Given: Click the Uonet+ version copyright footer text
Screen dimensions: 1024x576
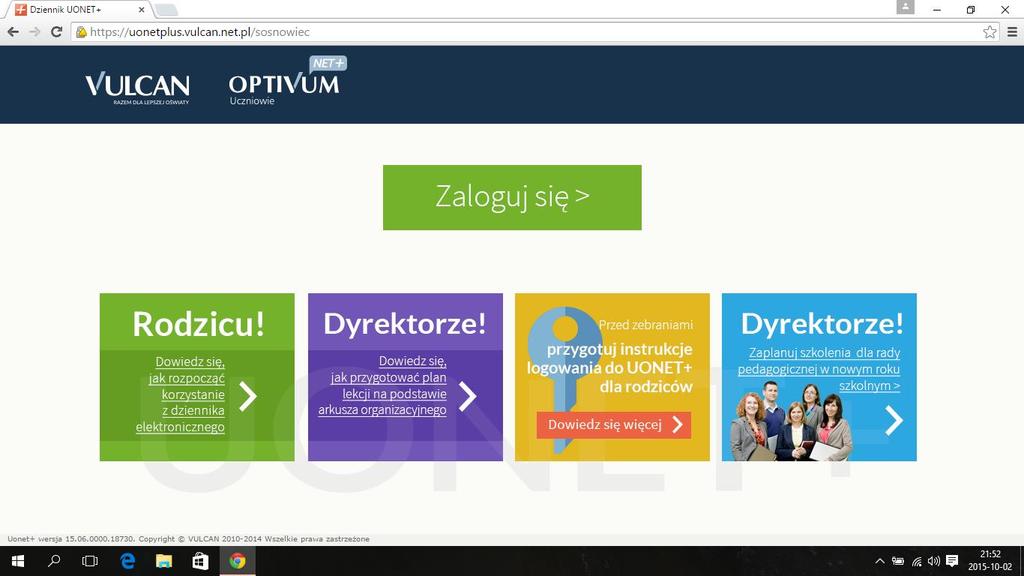Looking at the screenshot, I should coord(188,539).
